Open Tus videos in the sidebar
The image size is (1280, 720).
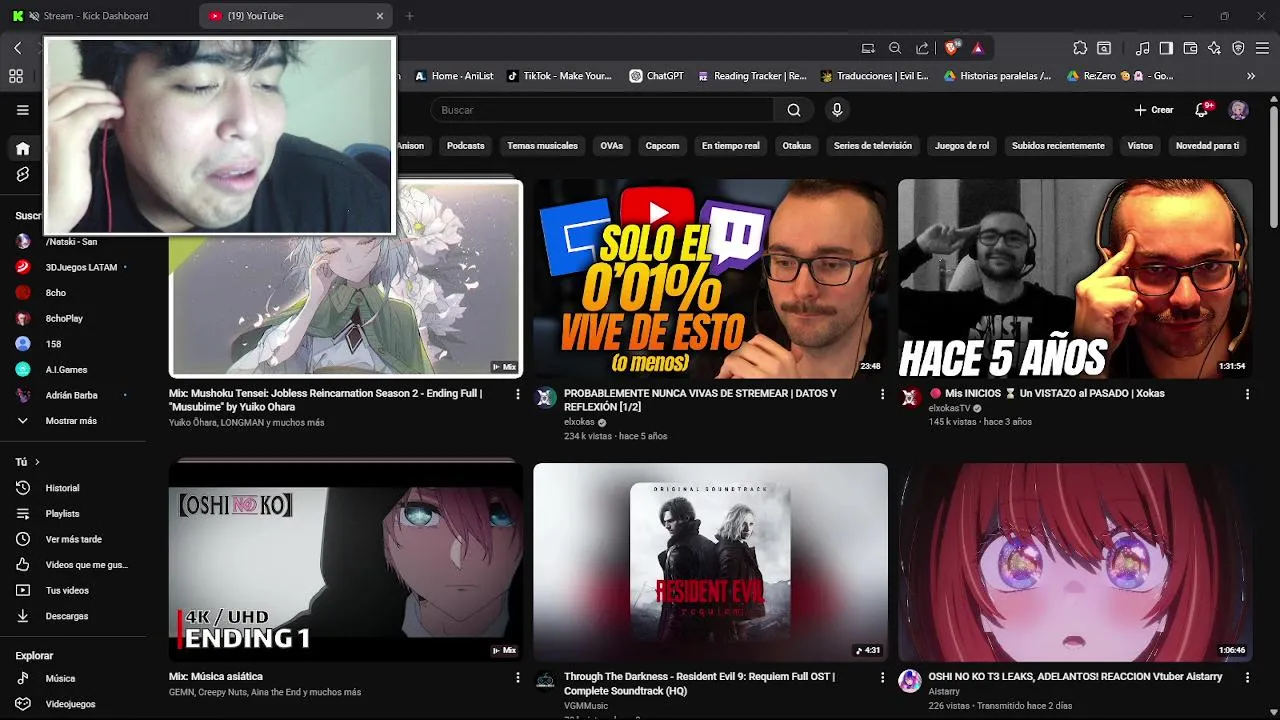[x=72, y=590]
